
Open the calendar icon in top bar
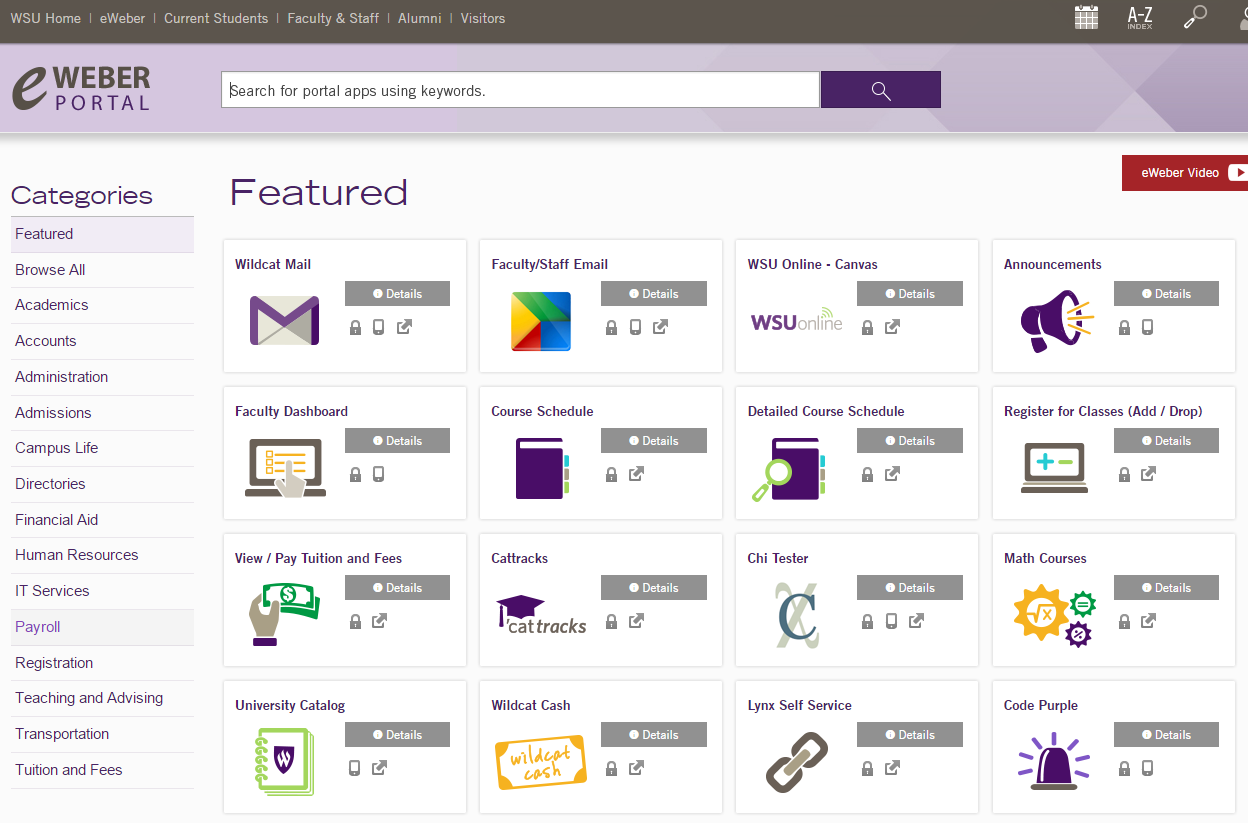pyautogui.click(x=1086, y=18)
